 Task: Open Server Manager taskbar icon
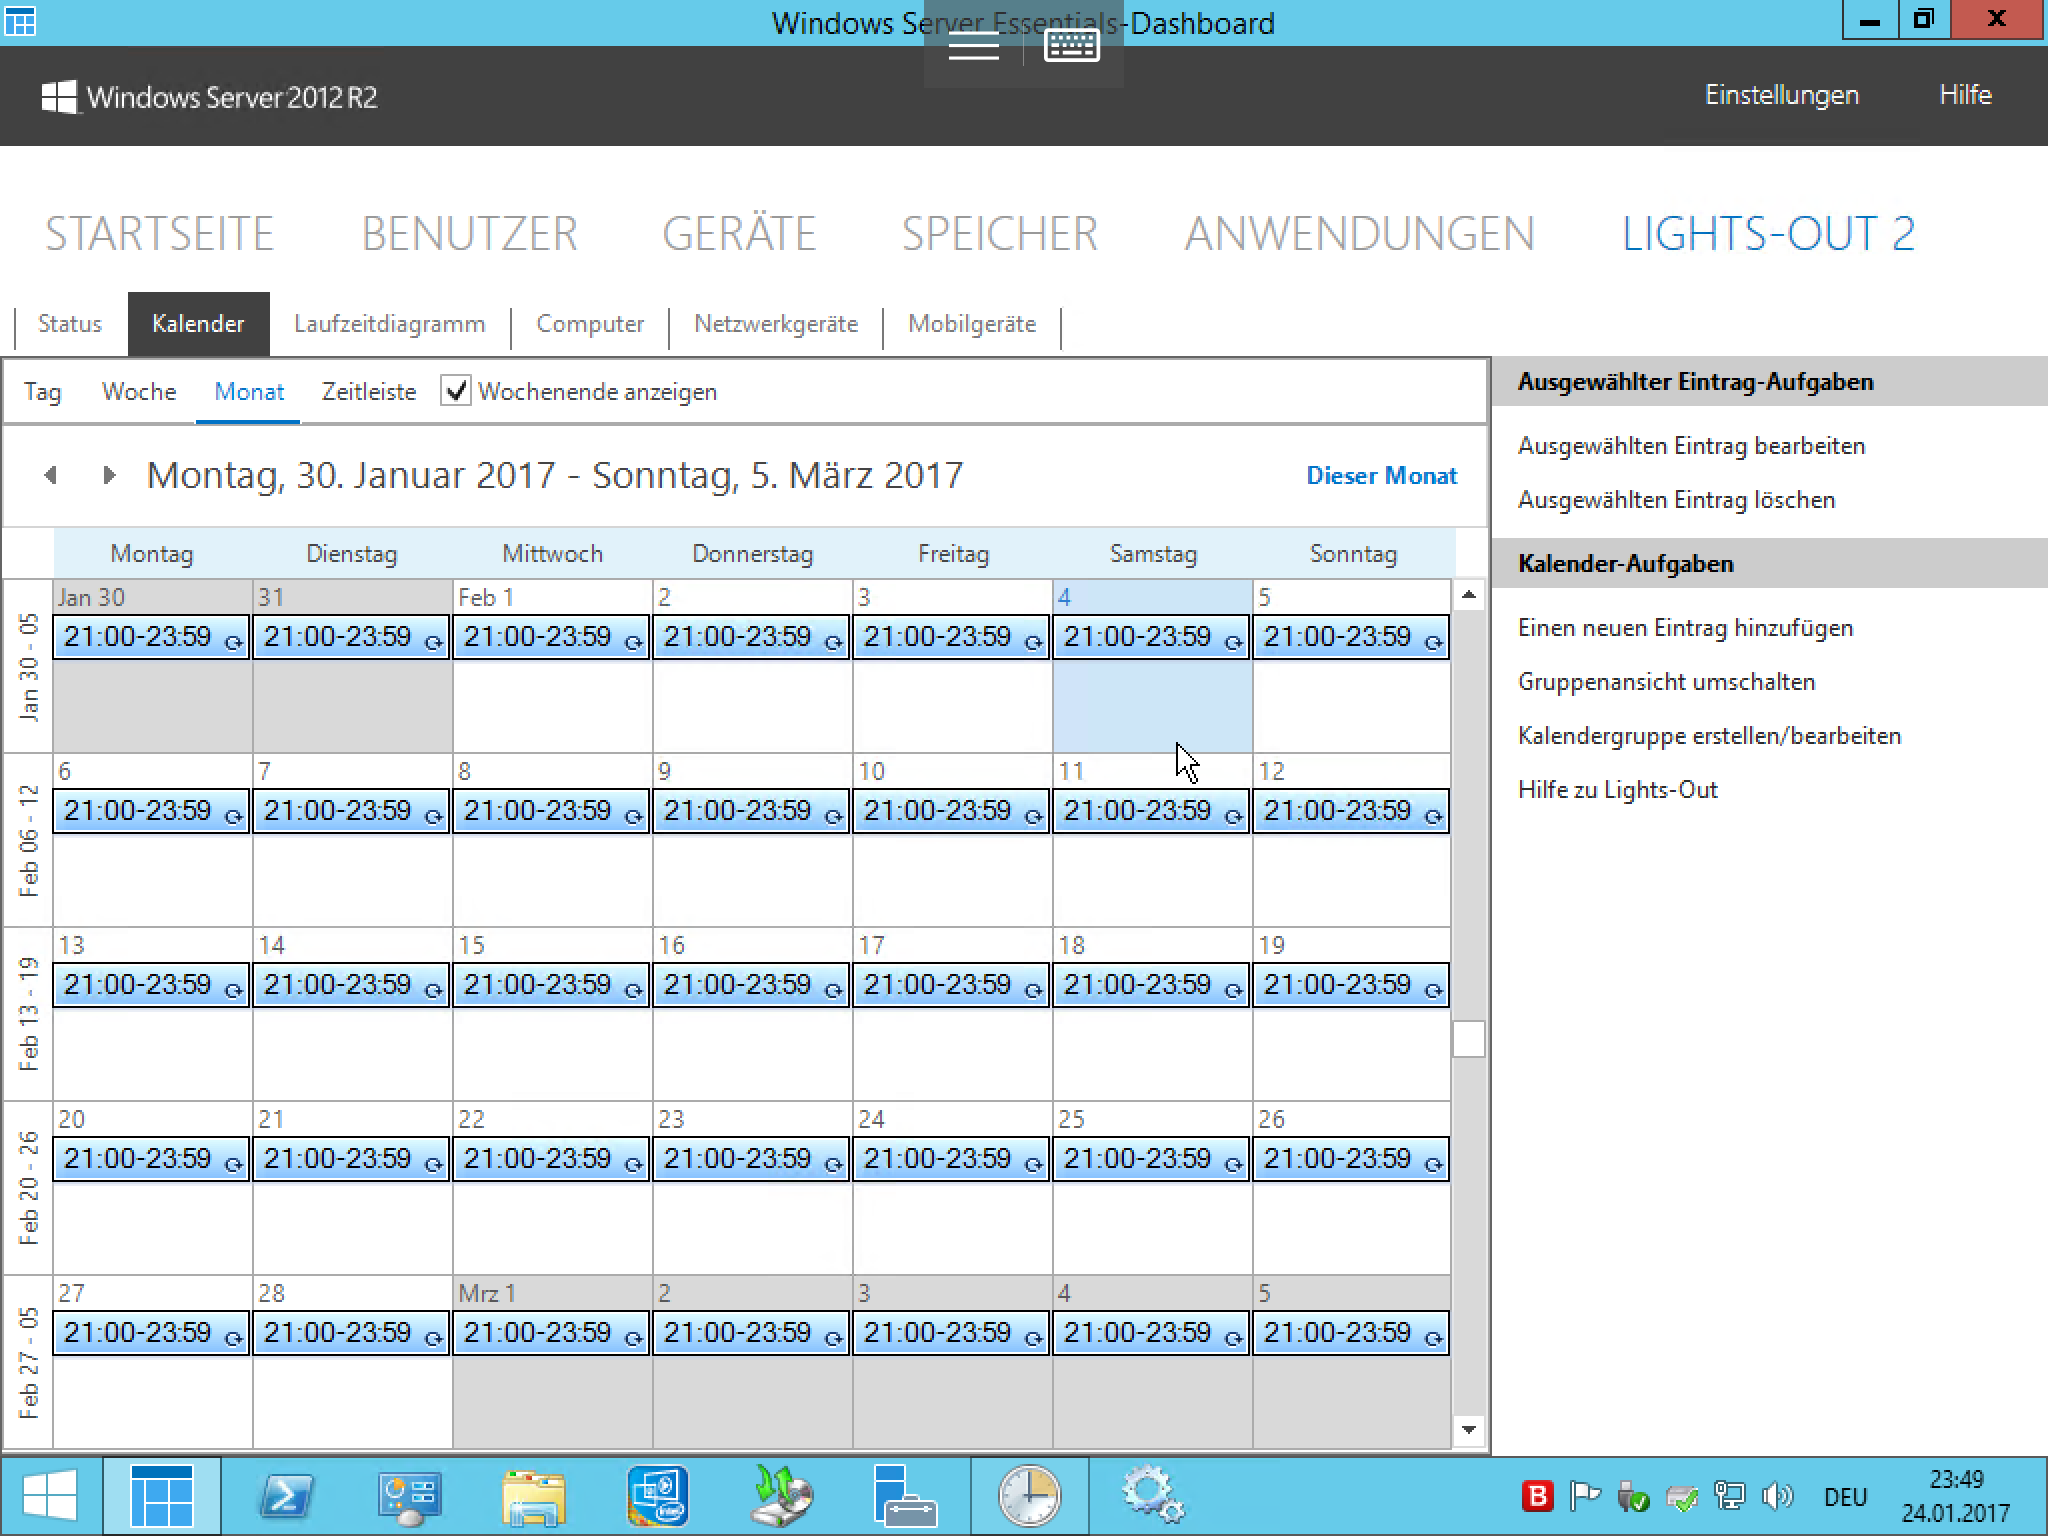pyautogui.click(x=409, y=1497)
